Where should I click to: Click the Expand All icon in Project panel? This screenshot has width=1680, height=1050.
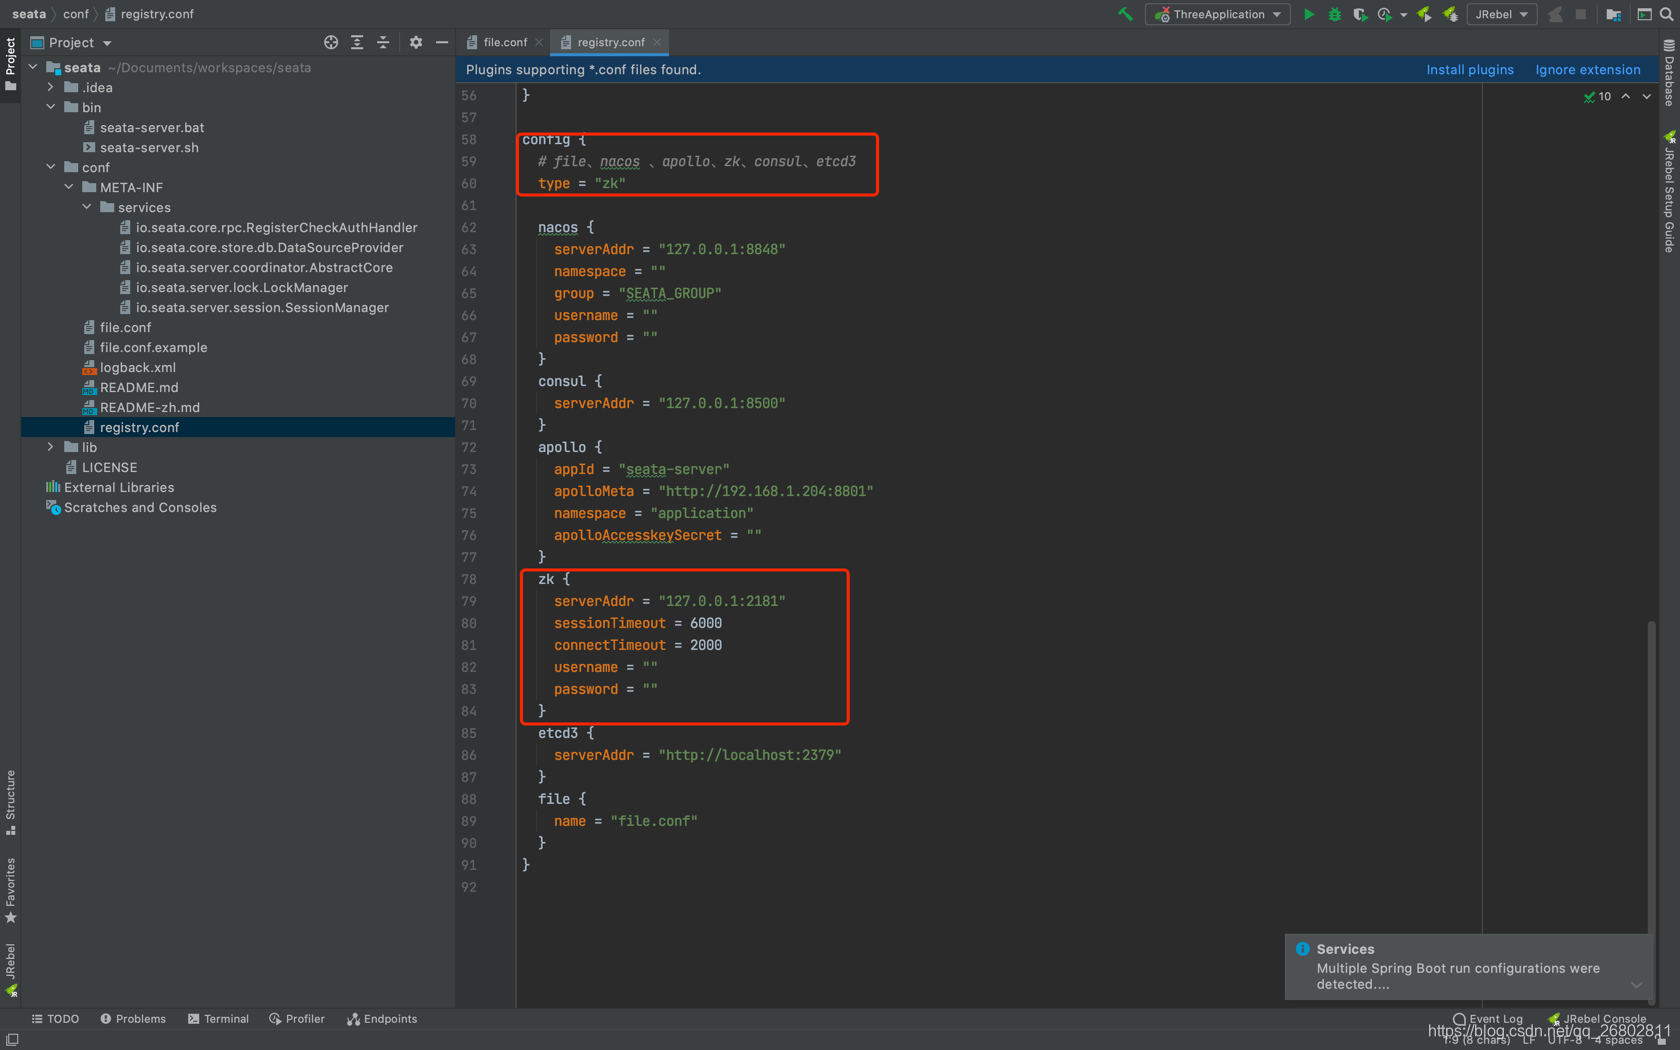tap(357, 42)
